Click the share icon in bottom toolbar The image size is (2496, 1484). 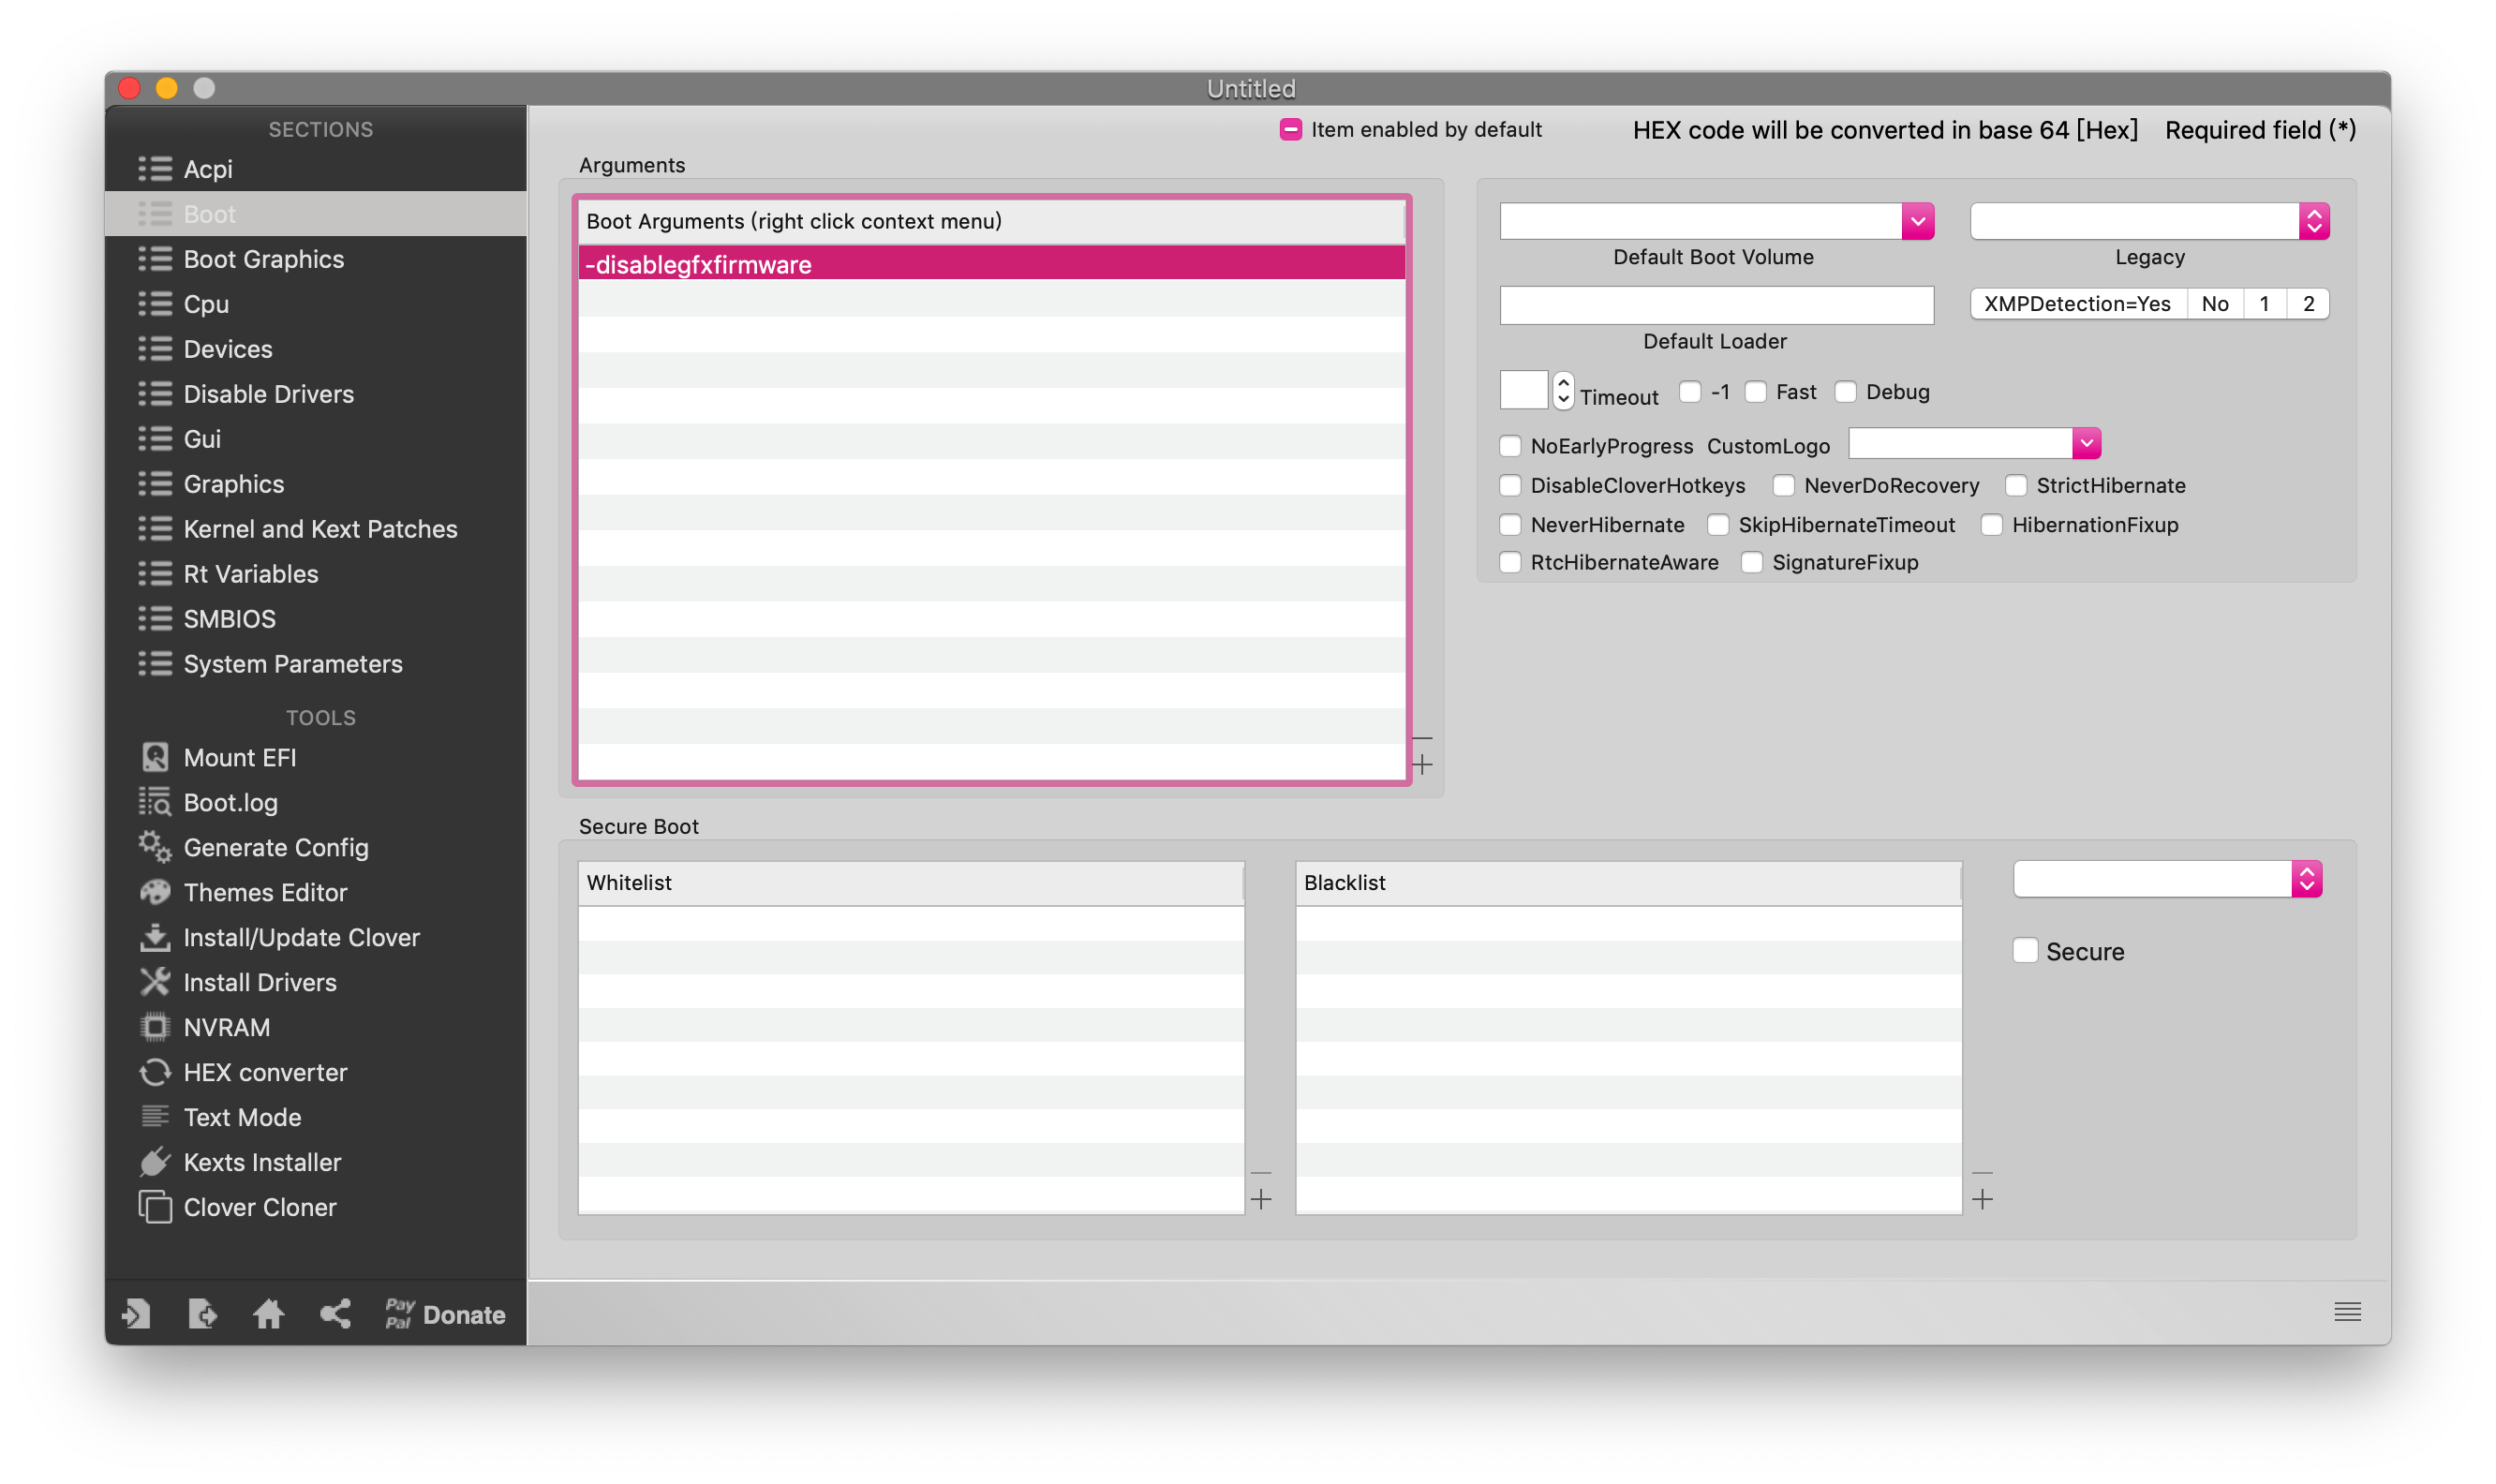(335, 1313)
